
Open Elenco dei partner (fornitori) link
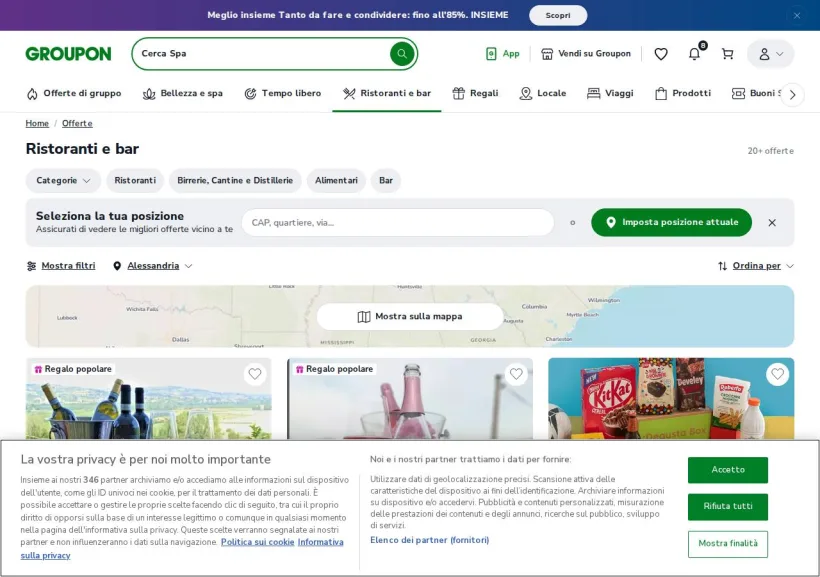tap(429, 540)
